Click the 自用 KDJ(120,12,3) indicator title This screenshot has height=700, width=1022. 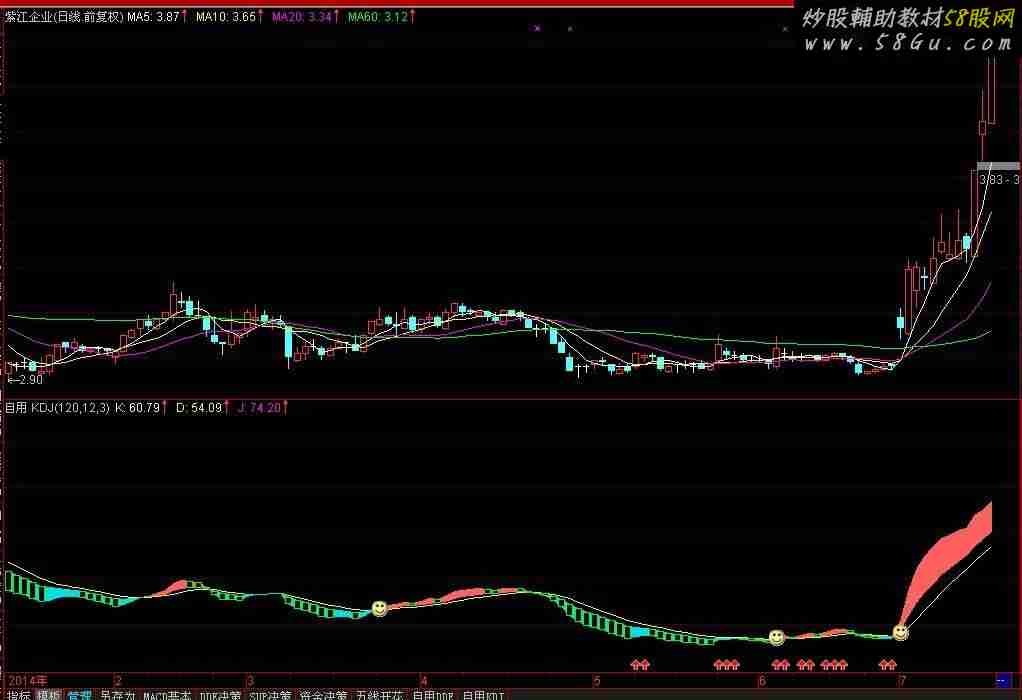pos(57,408)
